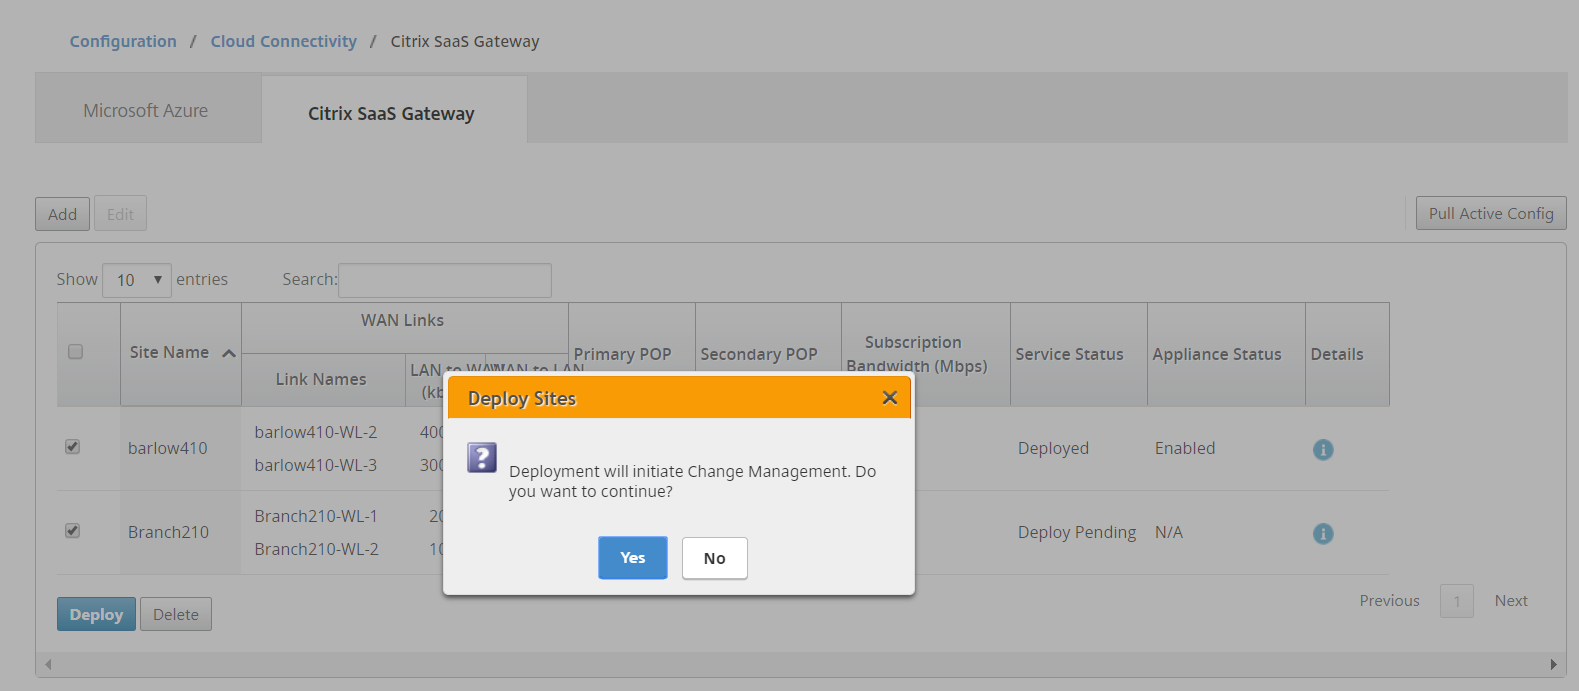The width and height of the screenshot is (1579, 691).
Task: Select the Citrix SaaS Gateway tab
Action: pos(391,114)
